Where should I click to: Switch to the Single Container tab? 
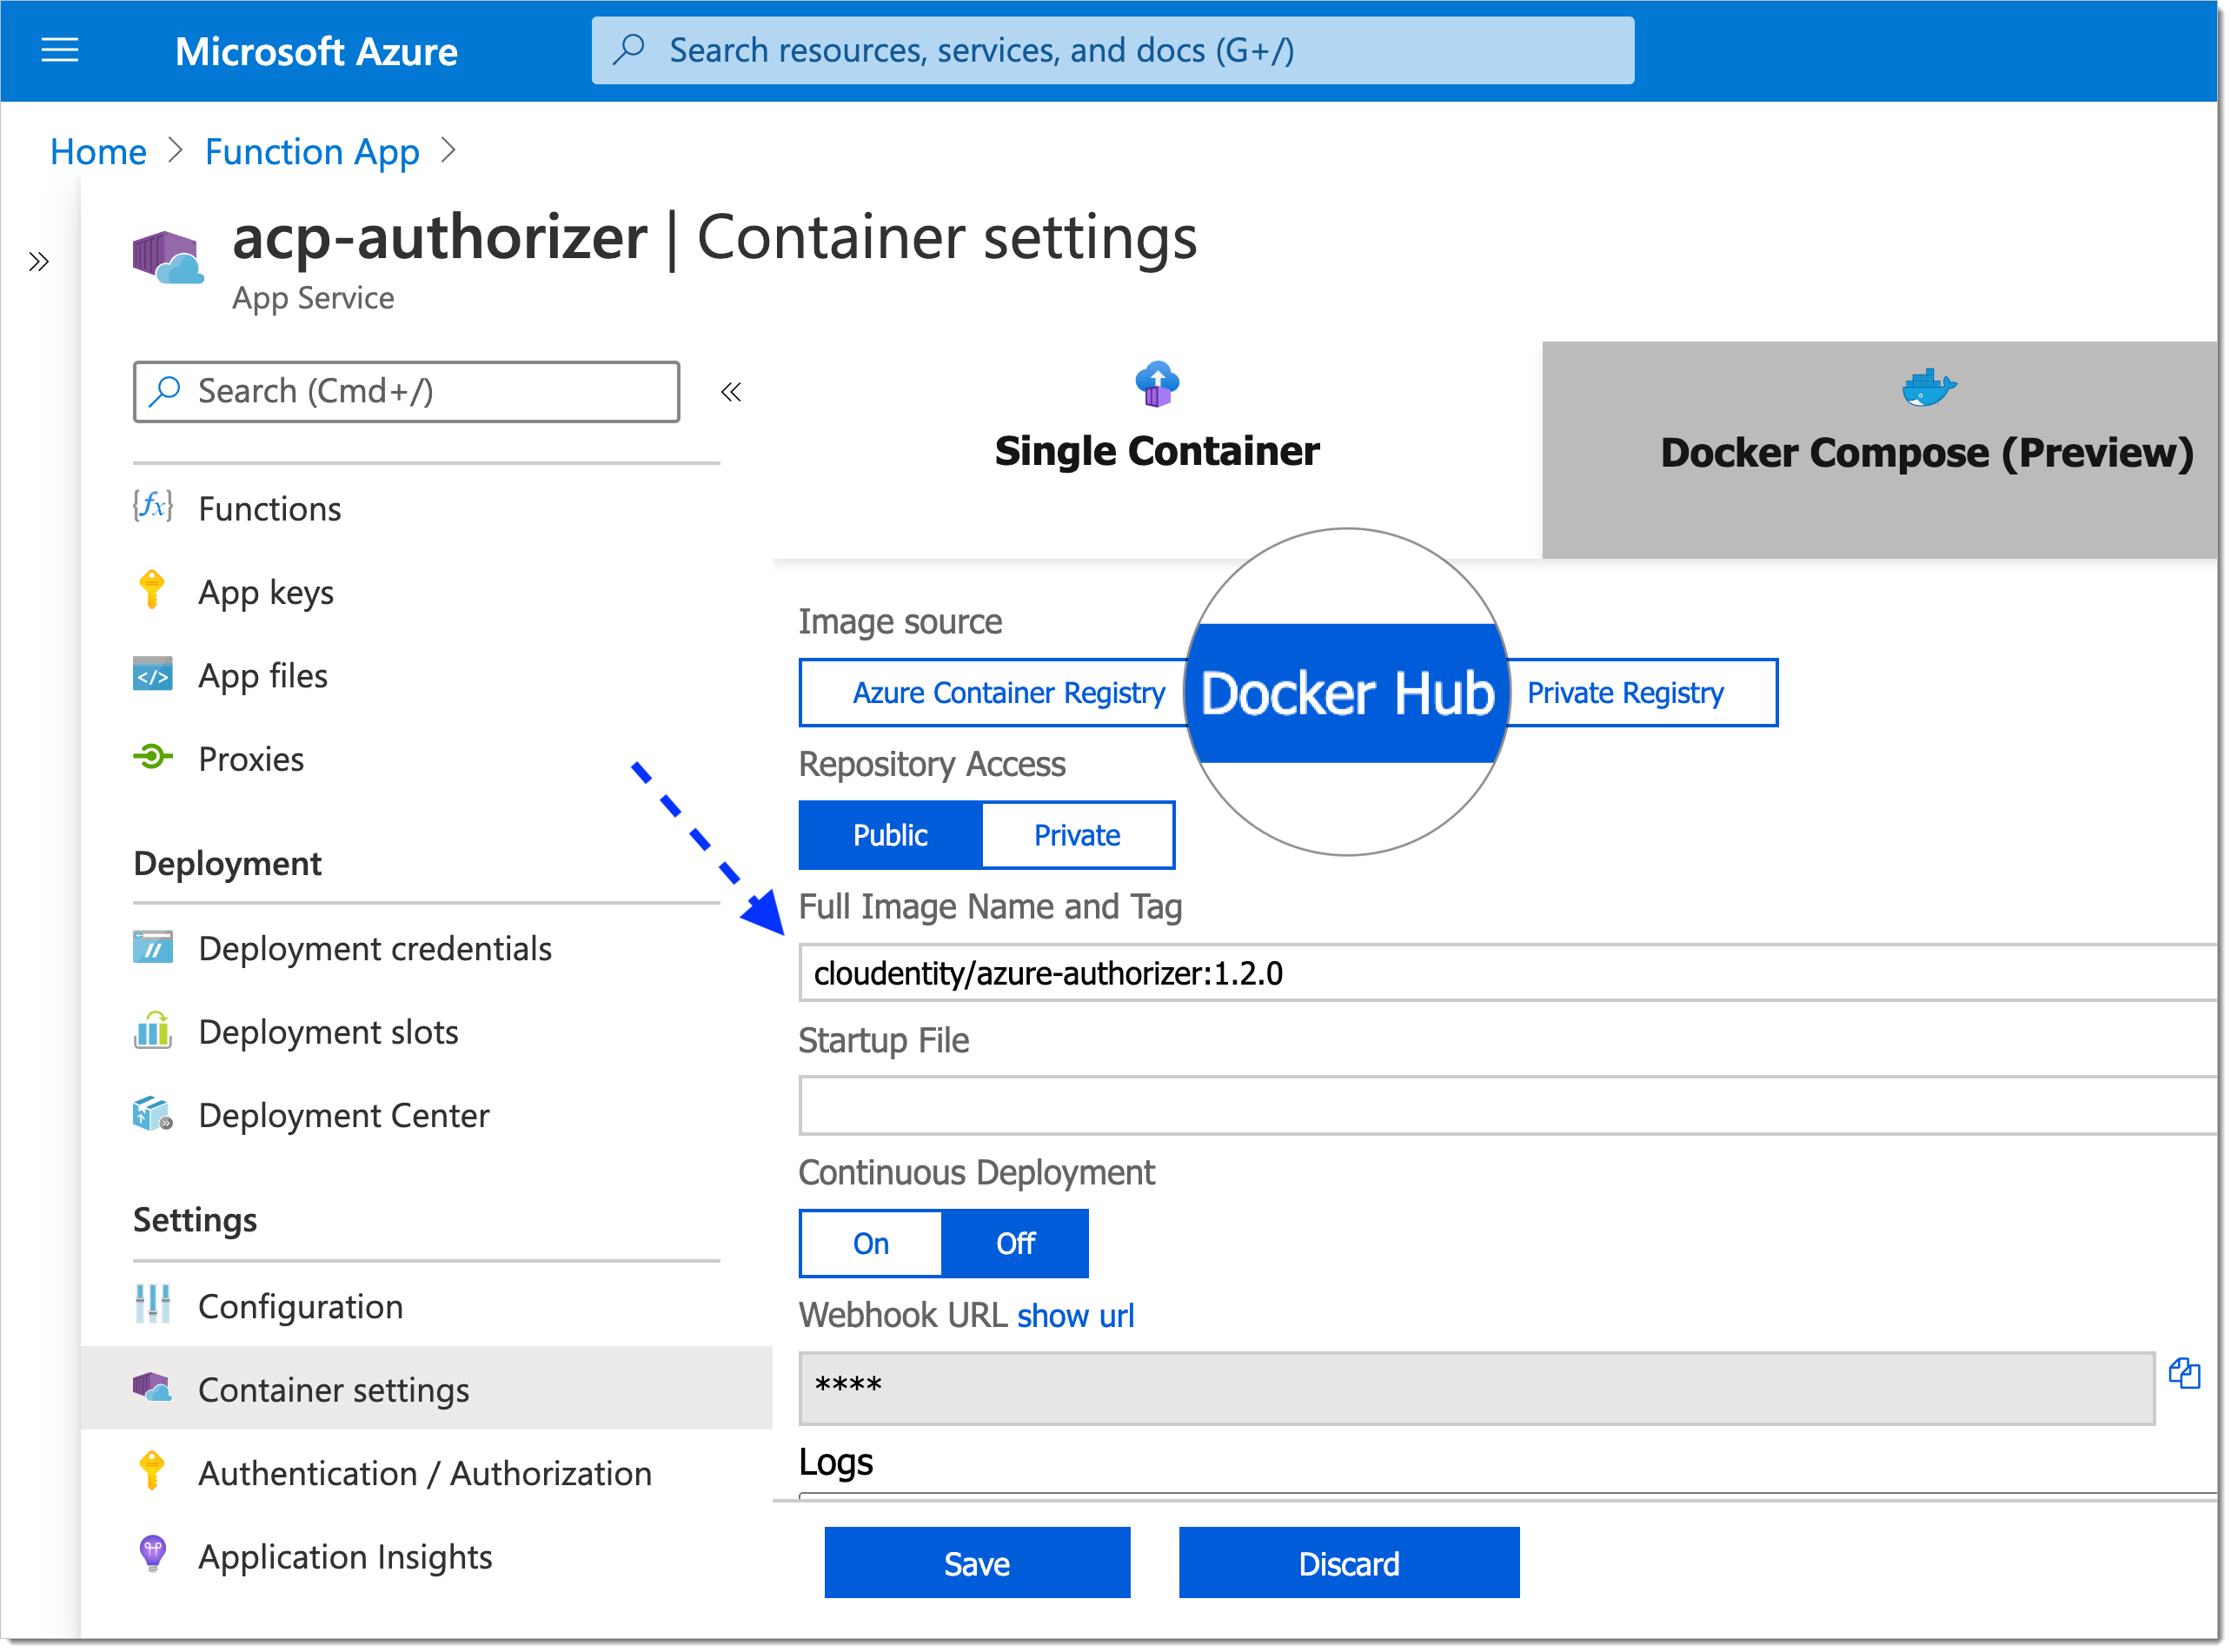coord(1158,450)
